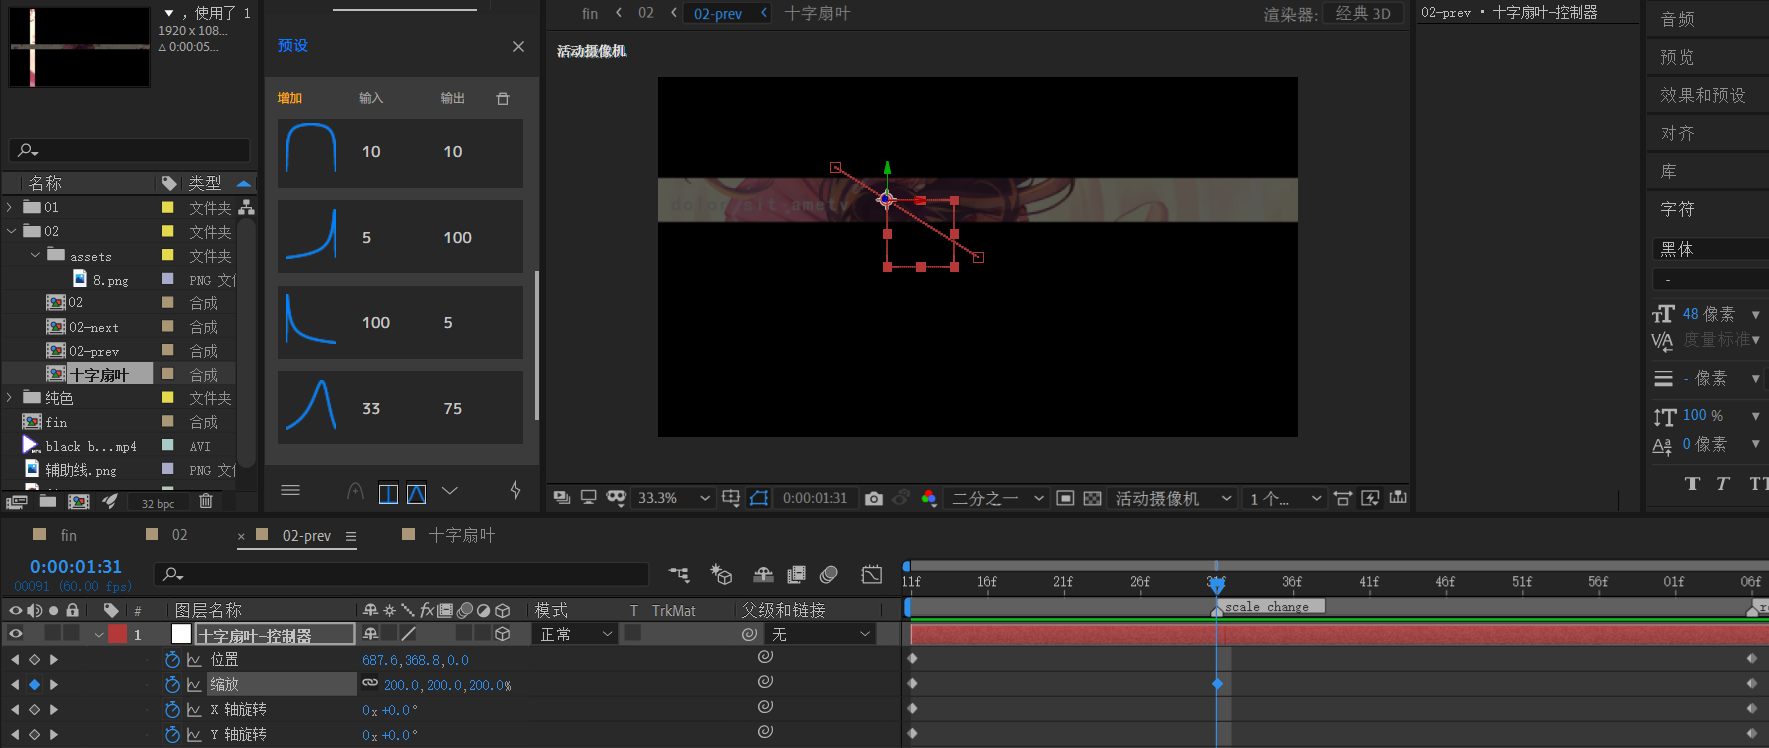Click the stopwatch for 位置 property
This screenshot has width=1769, height=748.
pos(172,660)
